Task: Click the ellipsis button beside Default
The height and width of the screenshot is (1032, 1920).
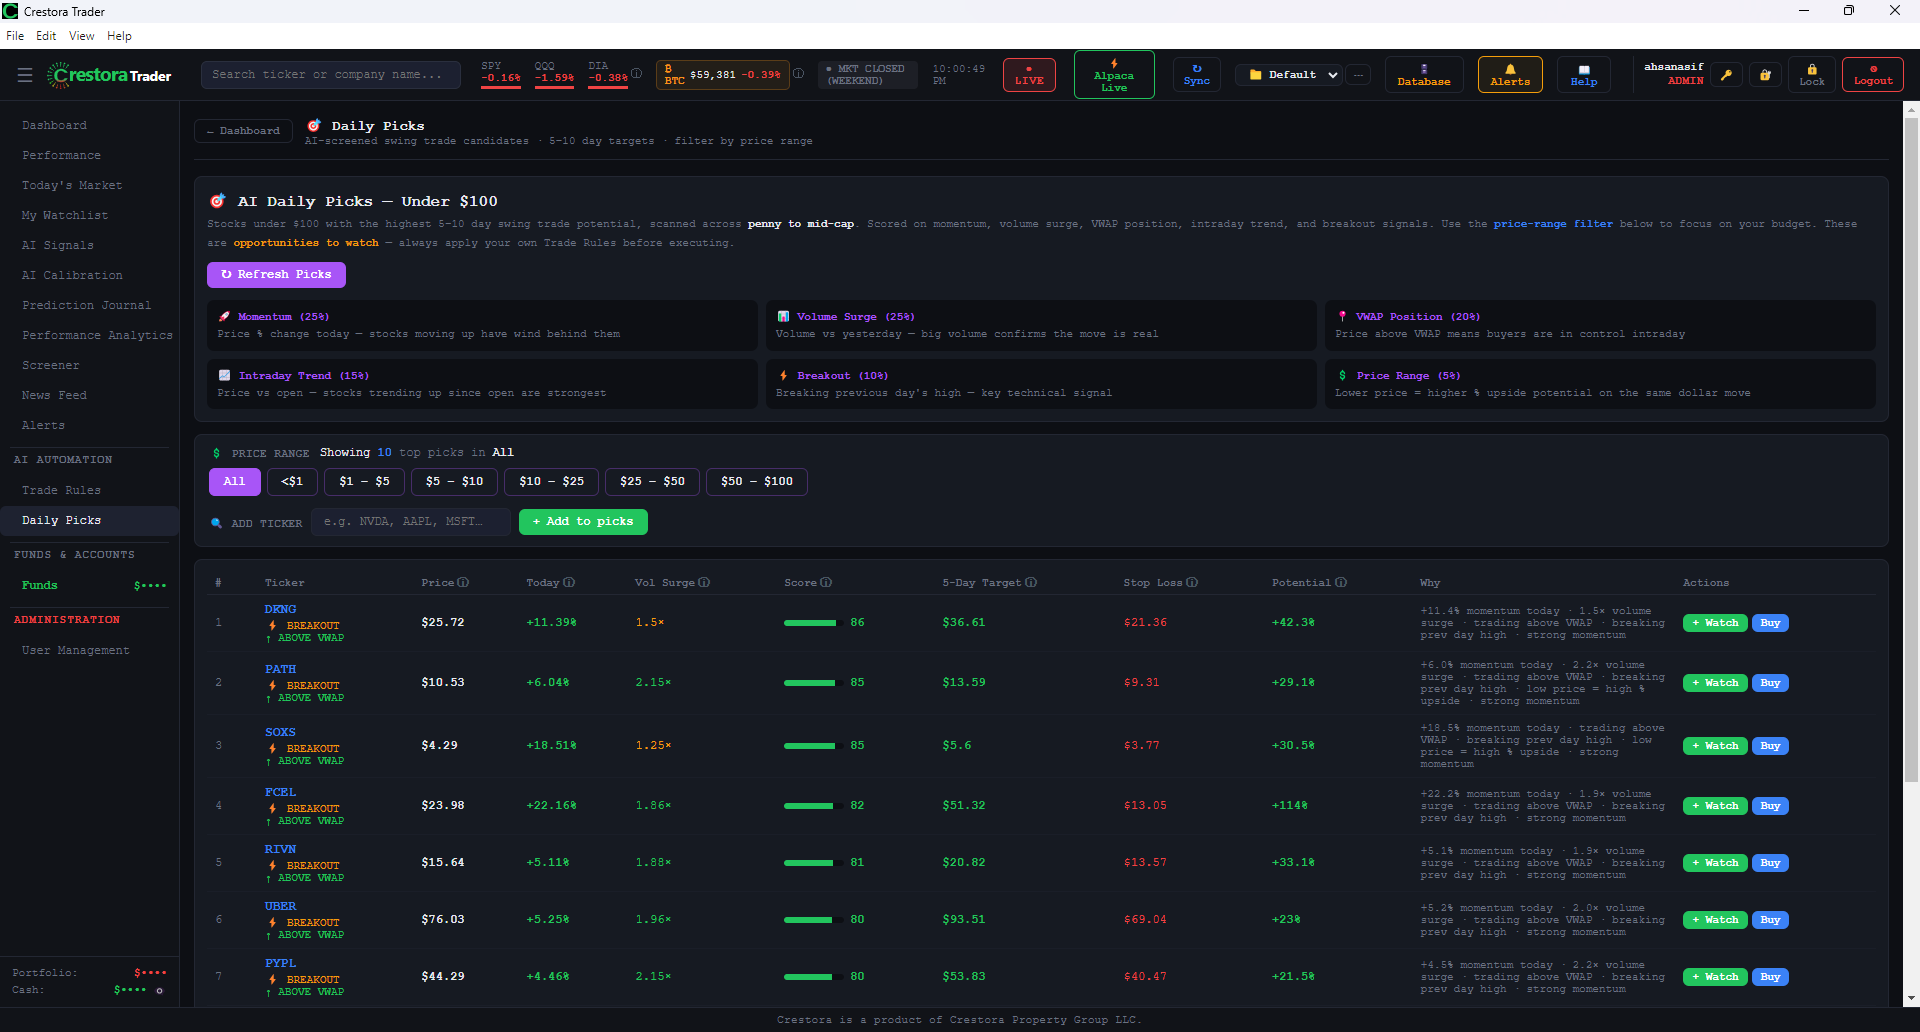Action: [1358, 75]
